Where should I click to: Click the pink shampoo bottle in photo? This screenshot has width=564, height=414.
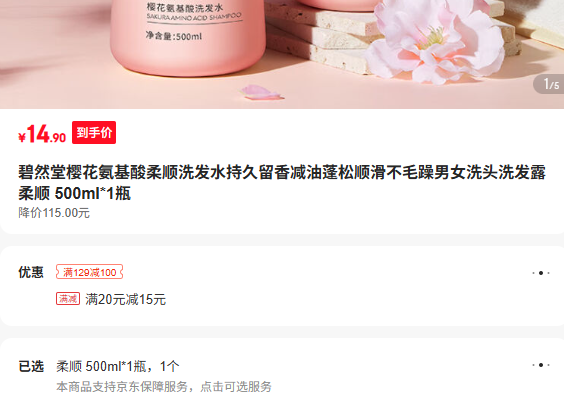point(189,36)
